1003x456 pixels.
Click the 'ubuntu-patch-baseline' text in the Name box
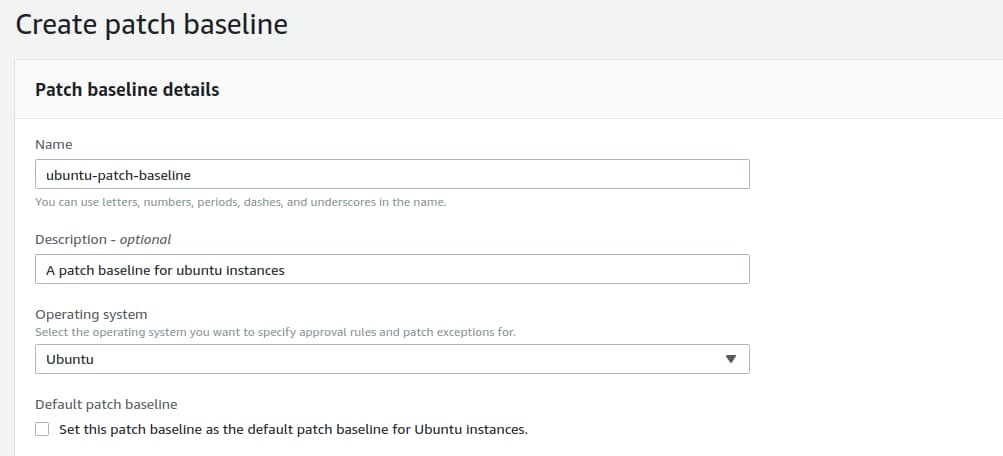(x=118, y=175)
